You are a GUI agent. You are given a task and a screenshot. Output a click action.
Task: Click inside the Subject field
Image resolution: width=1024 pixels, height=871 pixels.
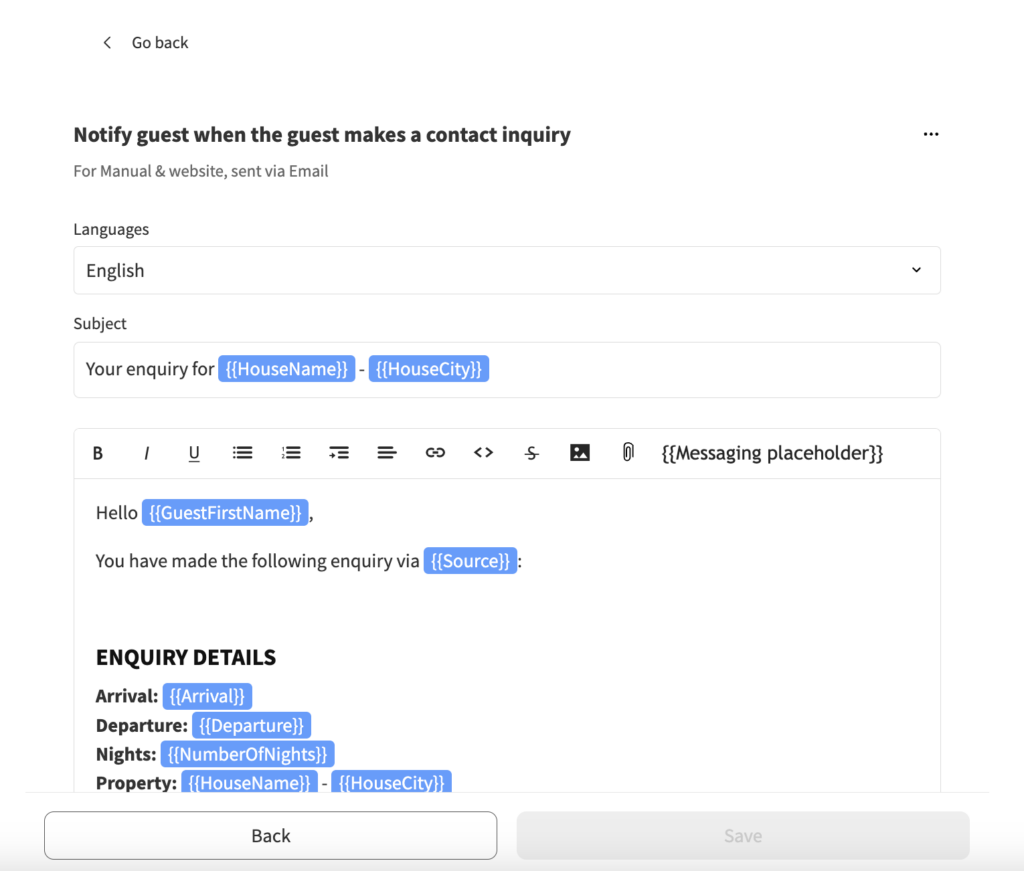(x=507, y=370)
